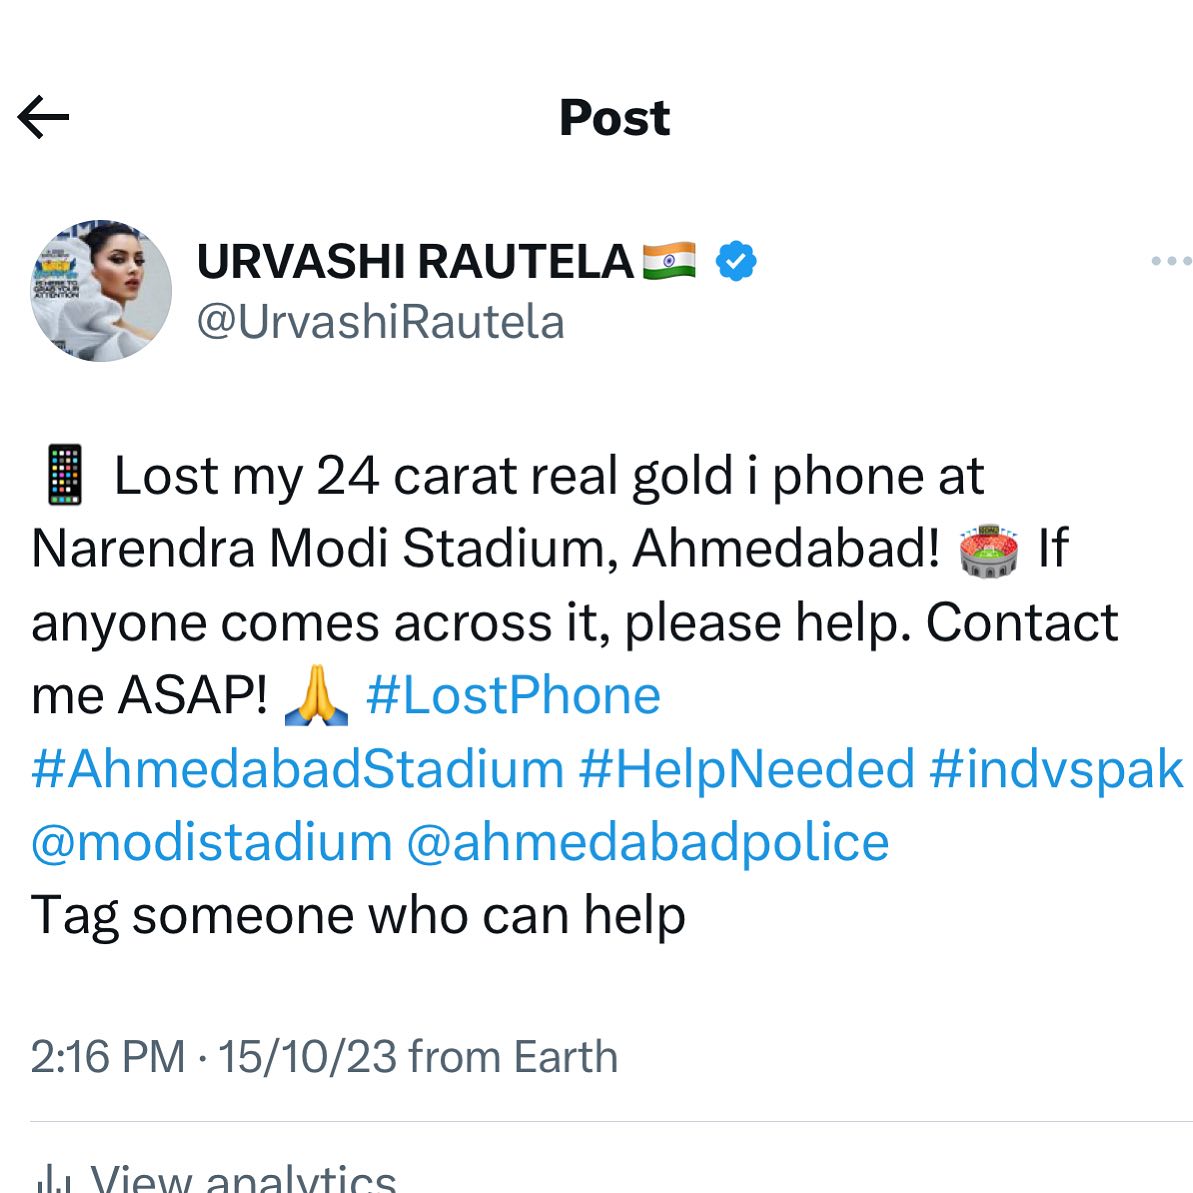
Task: Open the #LostPhone hashtag
Action: pos(513,695)
